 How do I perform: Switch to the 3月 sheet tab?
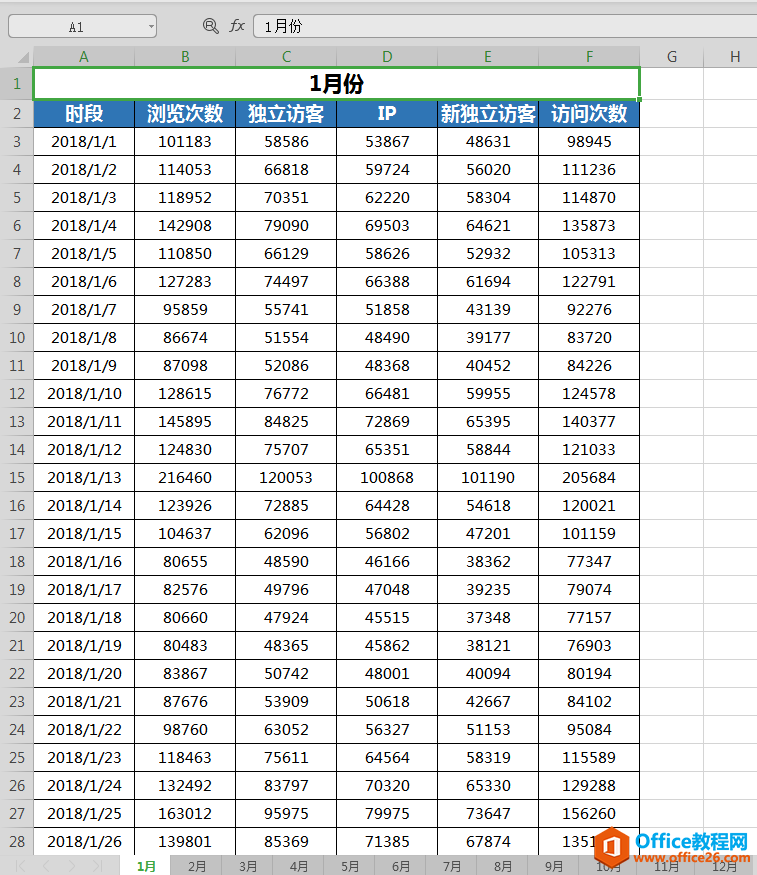tap(248, 866)
